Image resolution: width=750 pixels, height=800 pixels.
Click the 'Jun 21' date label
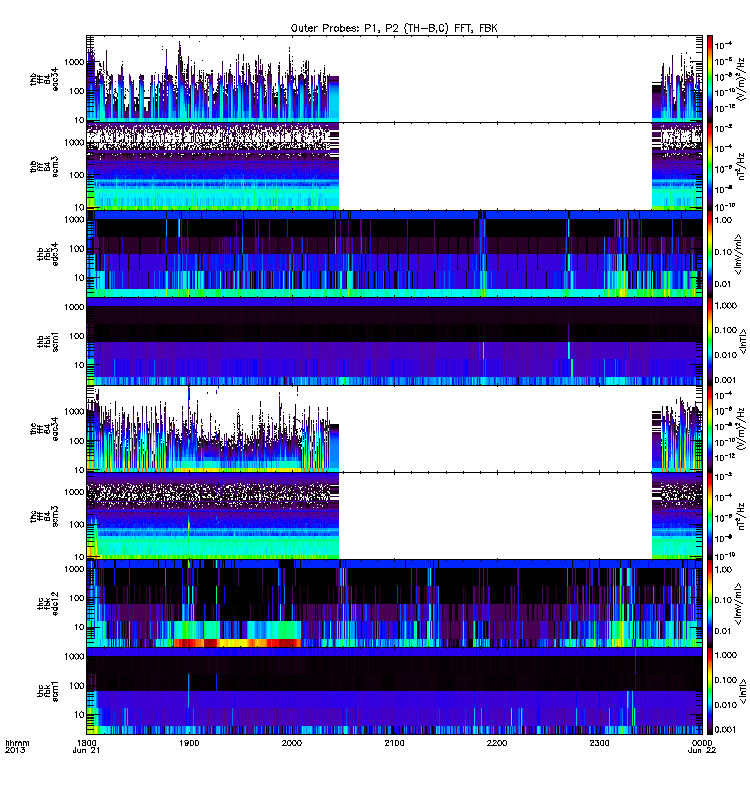pos(86,750)
